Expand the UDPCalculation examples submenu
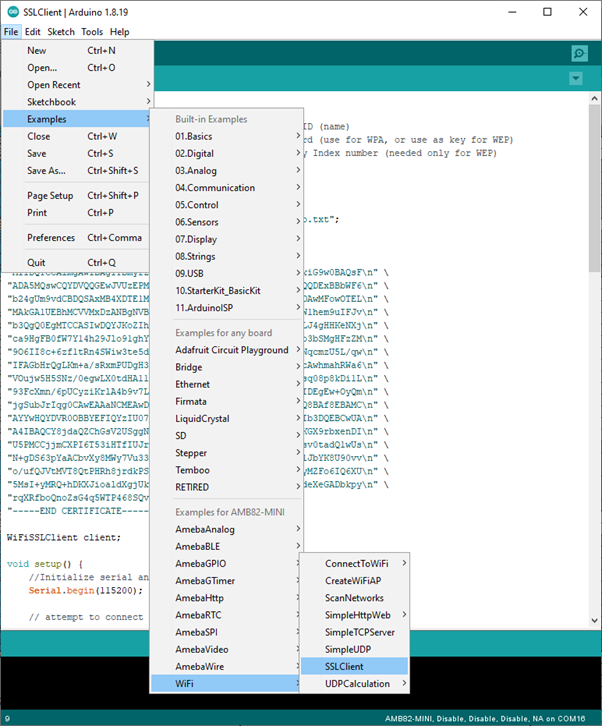This screenshot has height=726, width=602. (x=358, y=683)
